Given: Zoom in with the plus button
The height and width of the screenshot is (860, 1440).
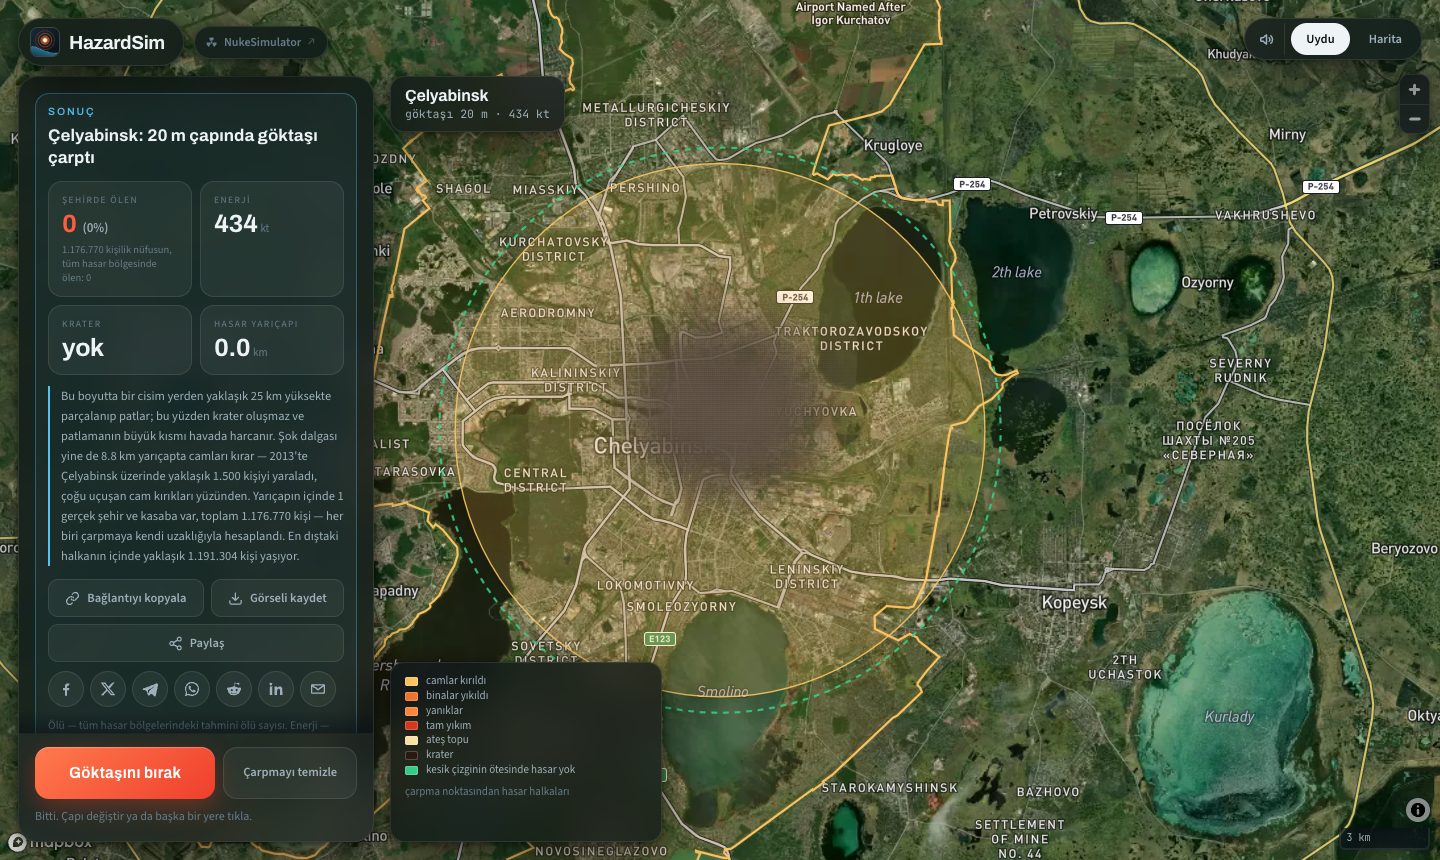Looking at the screenshot, I should (x=1414, y=90).
